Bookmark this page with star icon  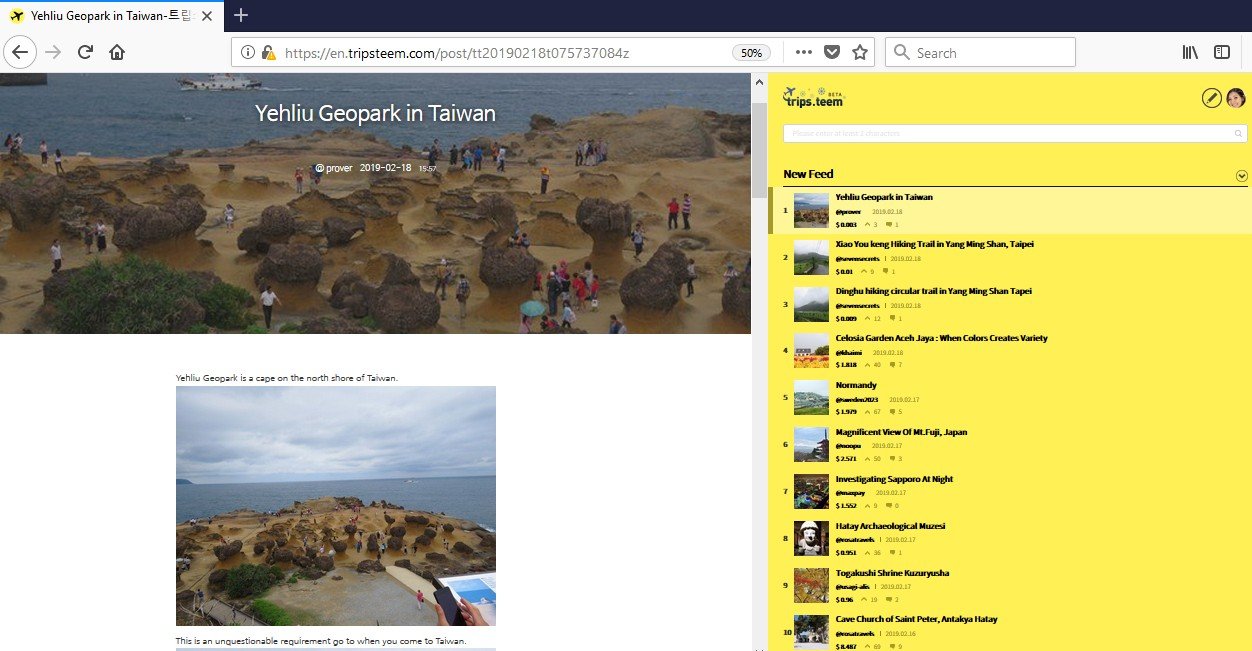pyautogui.click(x=860, y=52)
